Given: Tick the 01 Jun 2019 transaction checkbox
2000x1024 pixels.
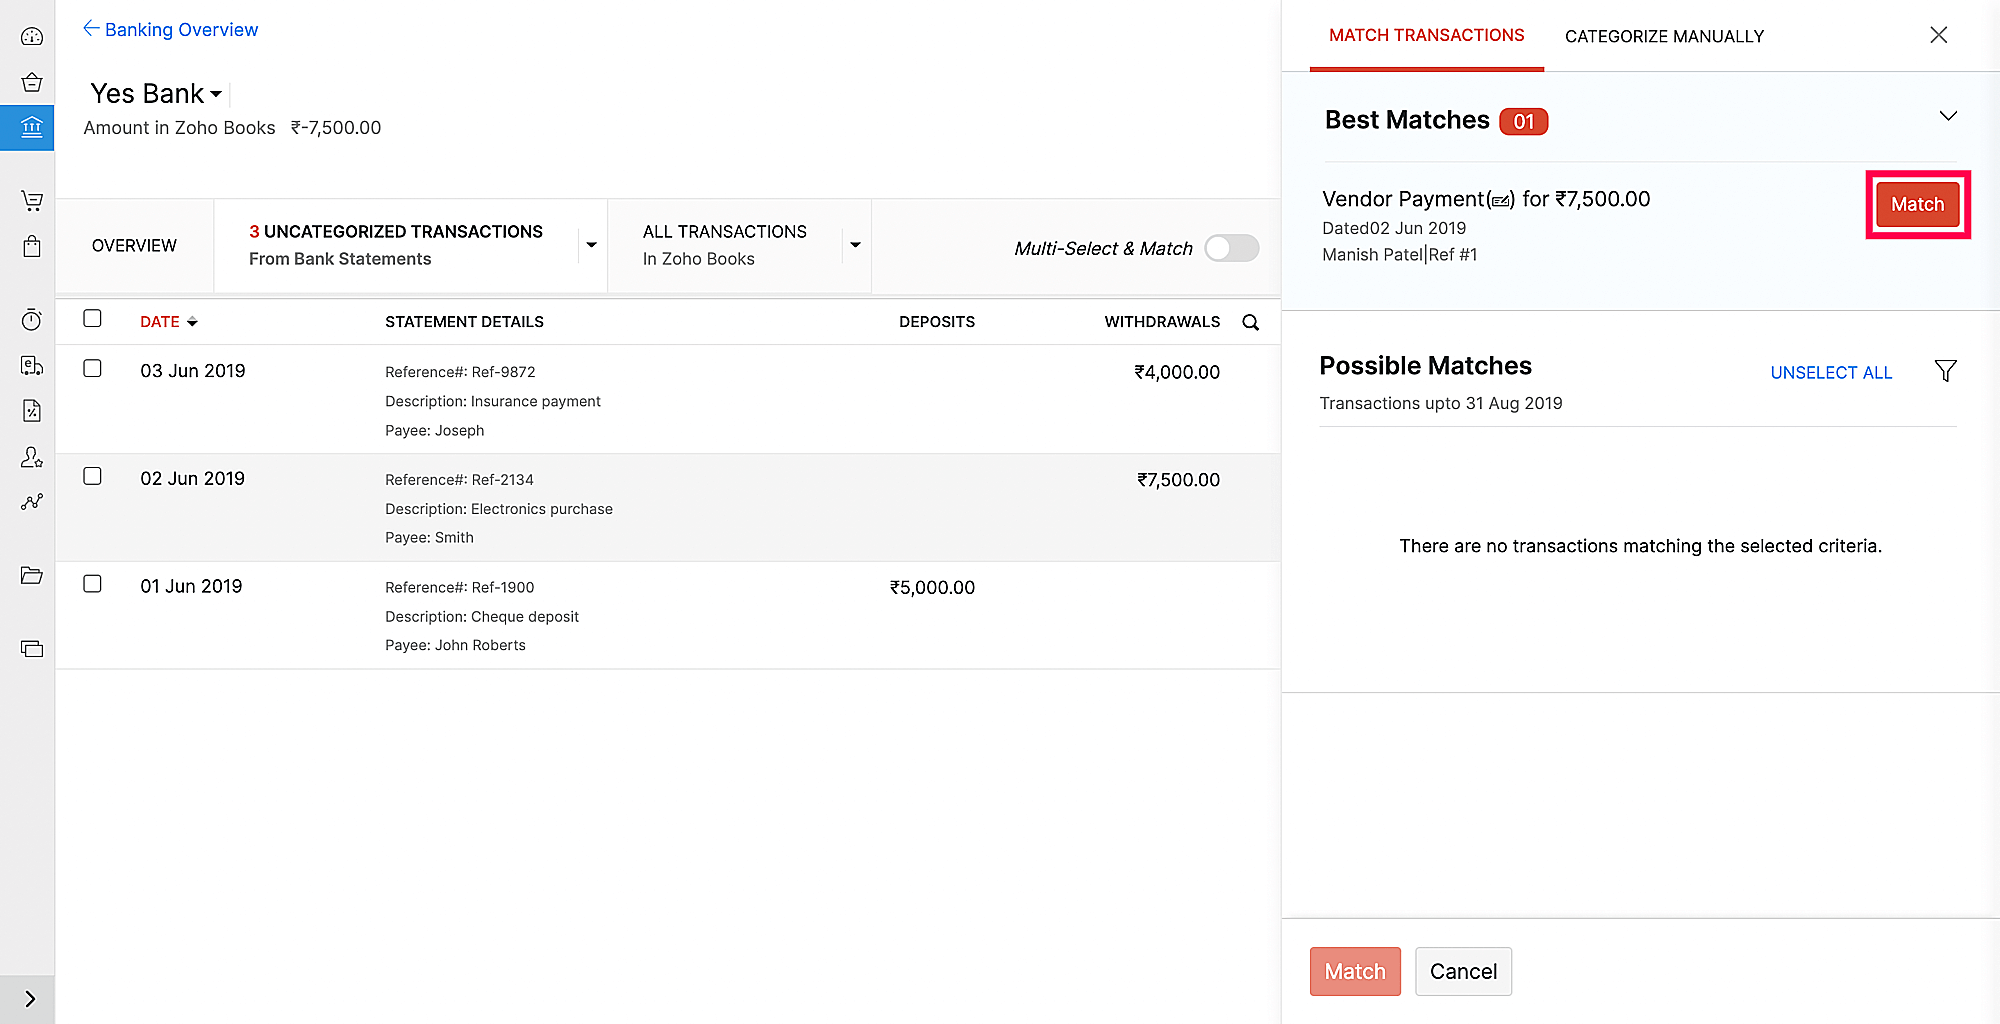Looking at the screenshot, I should (x=93, y=584).
